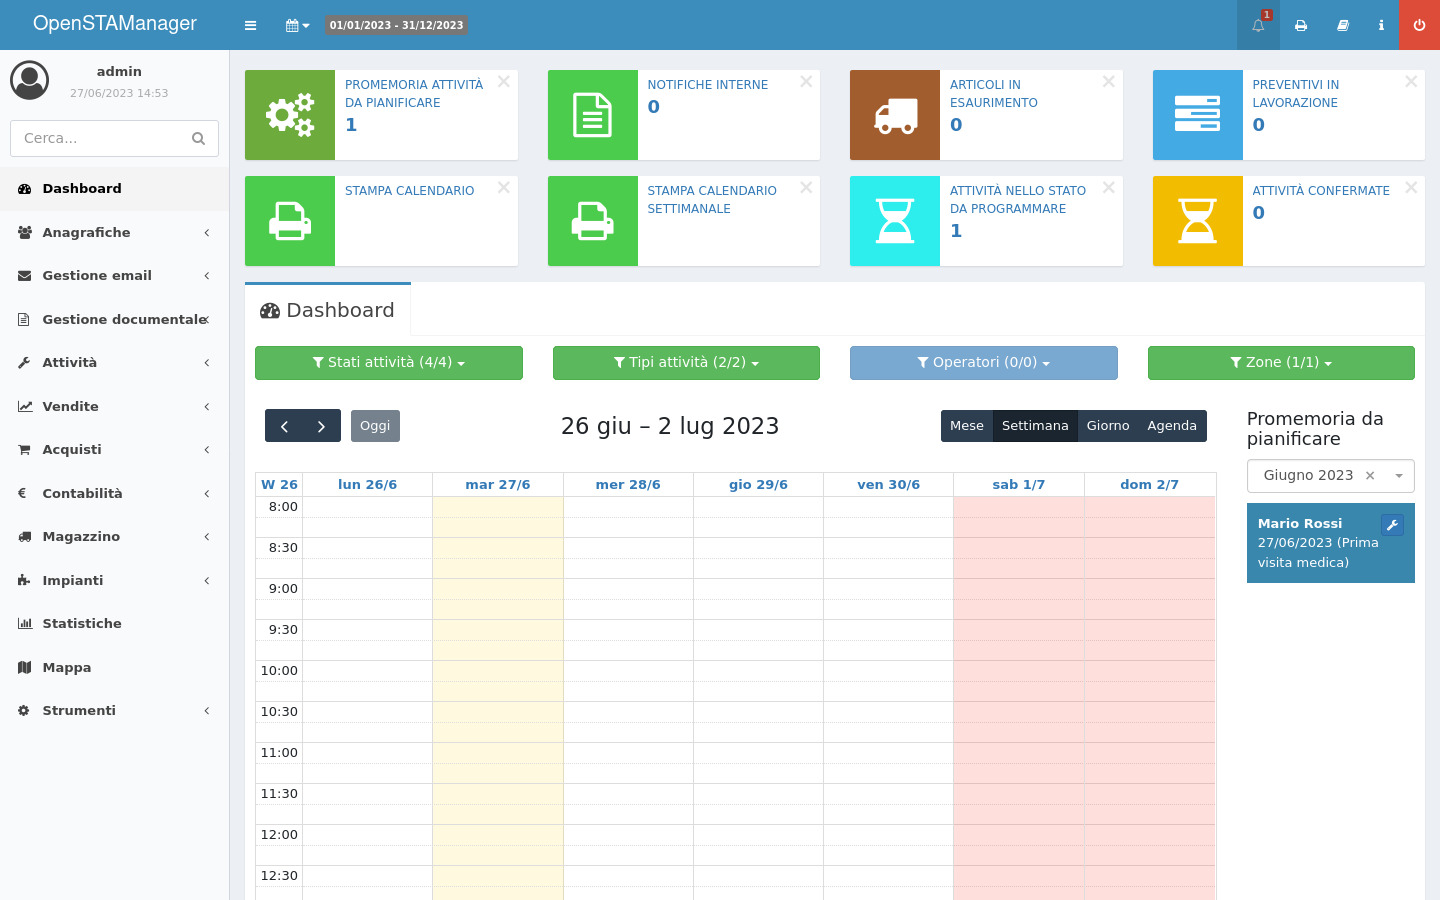Open Statistiche in sidebar
Image resolution: width=1440 pixels, height=900 pixels.
[115, 624]
